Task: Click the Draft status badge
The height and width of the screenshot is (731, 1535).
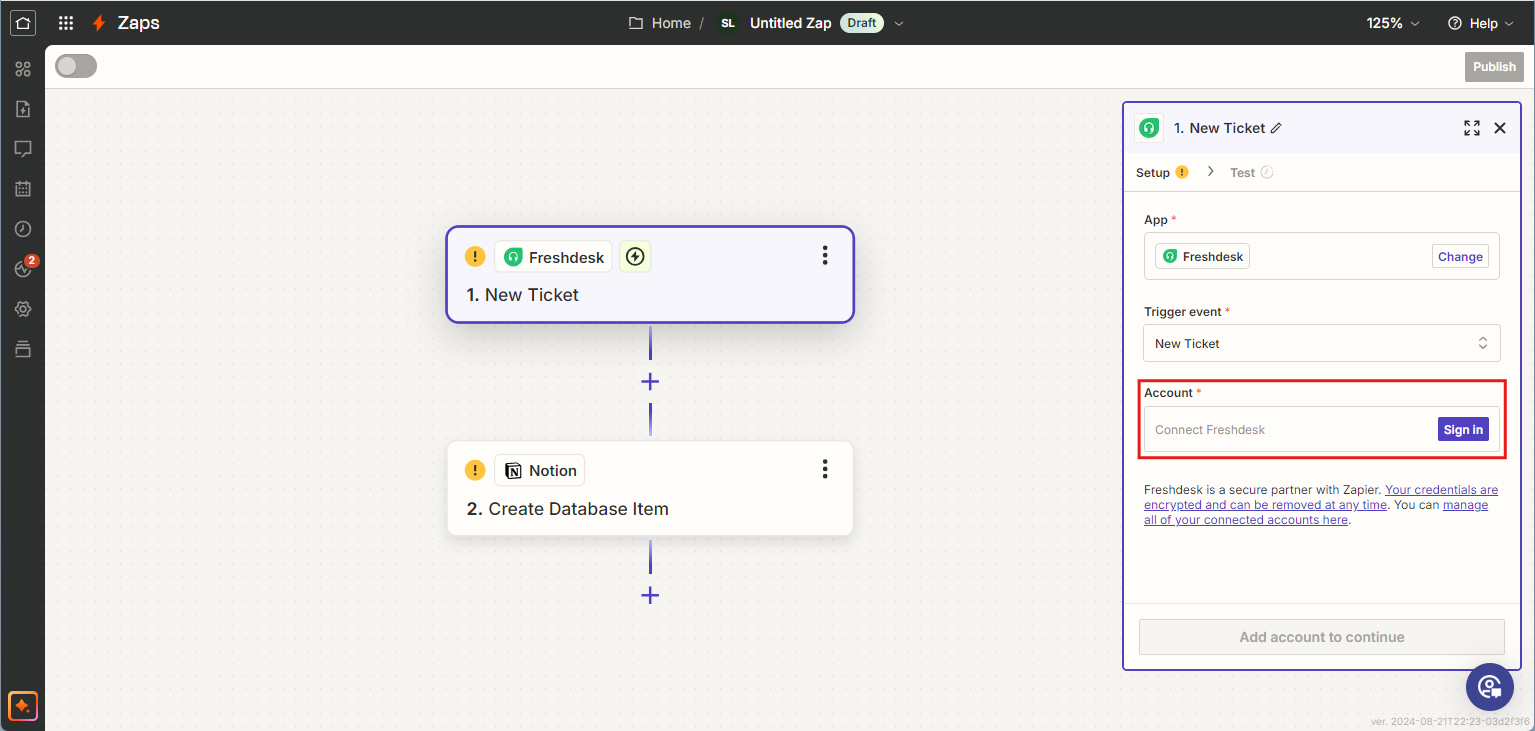Action: click(862, 23)
